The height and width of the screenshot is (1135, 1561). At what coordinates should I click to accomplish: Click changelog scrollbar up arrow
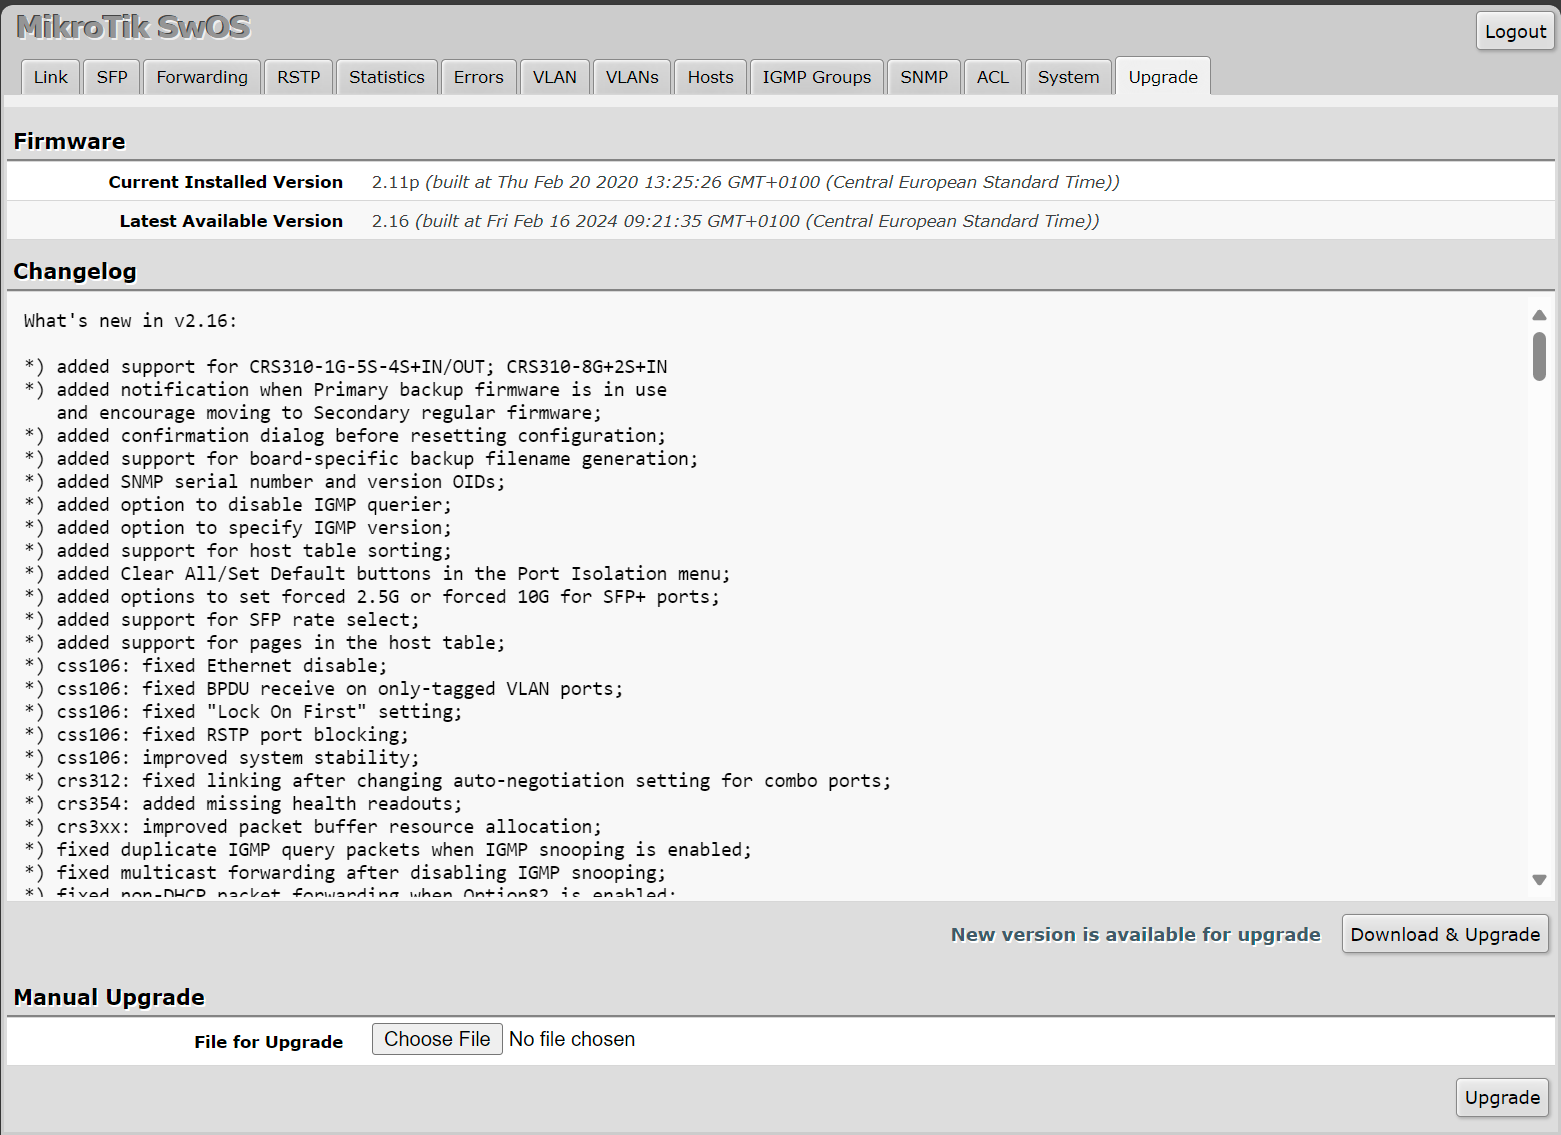click(1539, 315)
